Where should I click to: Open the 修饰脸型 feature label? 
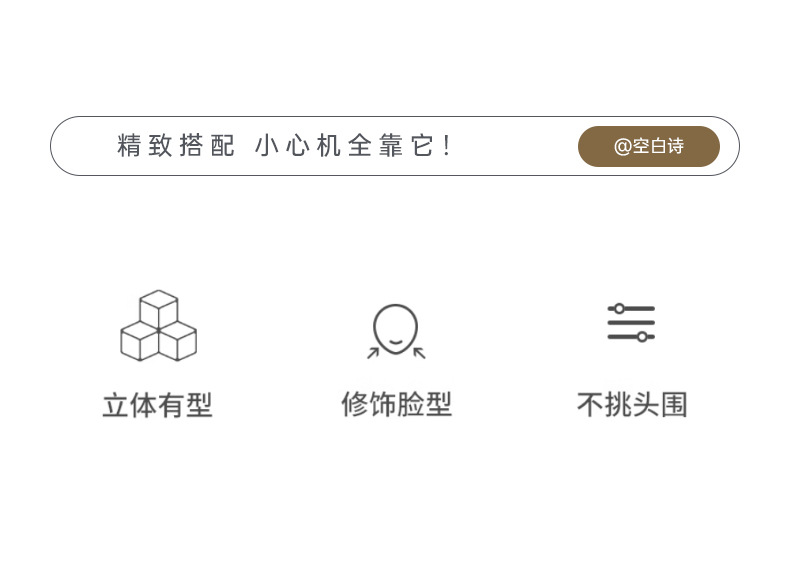tap(397, 404)
